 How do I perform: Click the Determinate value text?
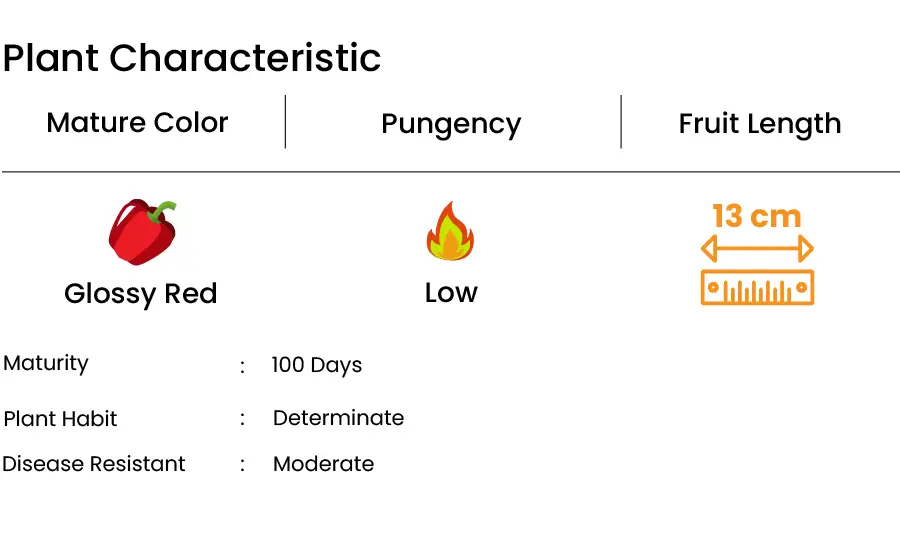[339, 418]
